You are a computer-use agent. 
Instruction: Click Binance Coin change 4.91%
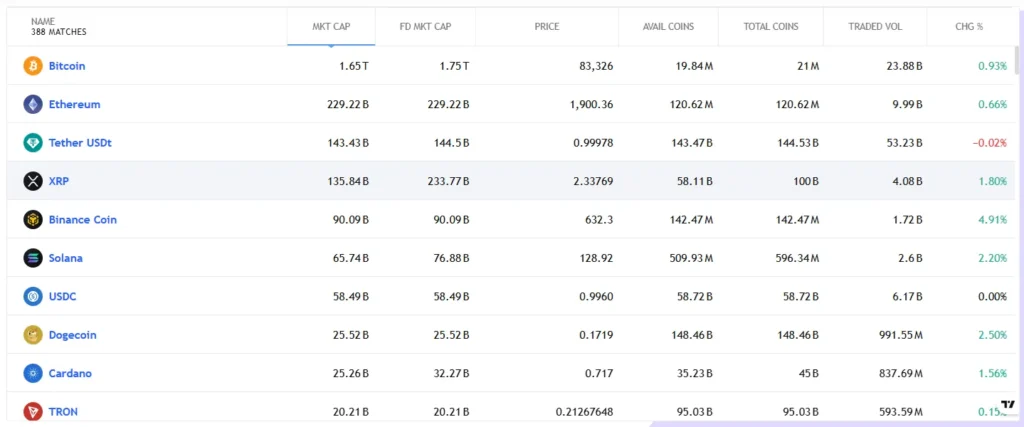[993, 219]
